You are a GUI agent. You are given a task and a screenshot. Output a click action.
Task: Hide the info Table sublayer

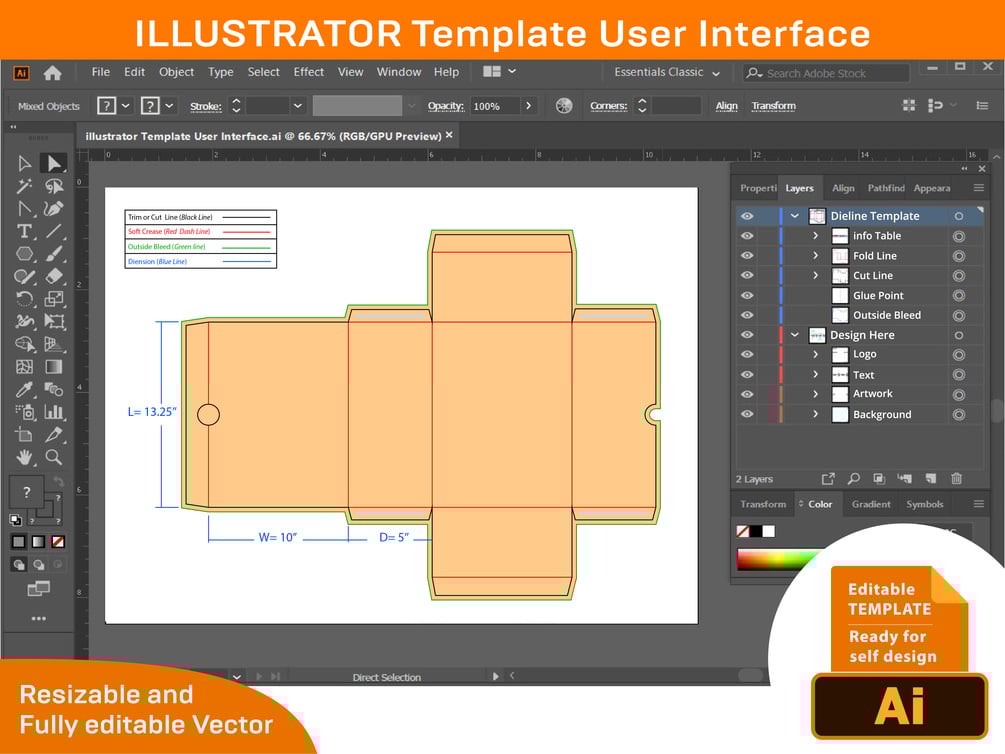click(x=747, y=236)
